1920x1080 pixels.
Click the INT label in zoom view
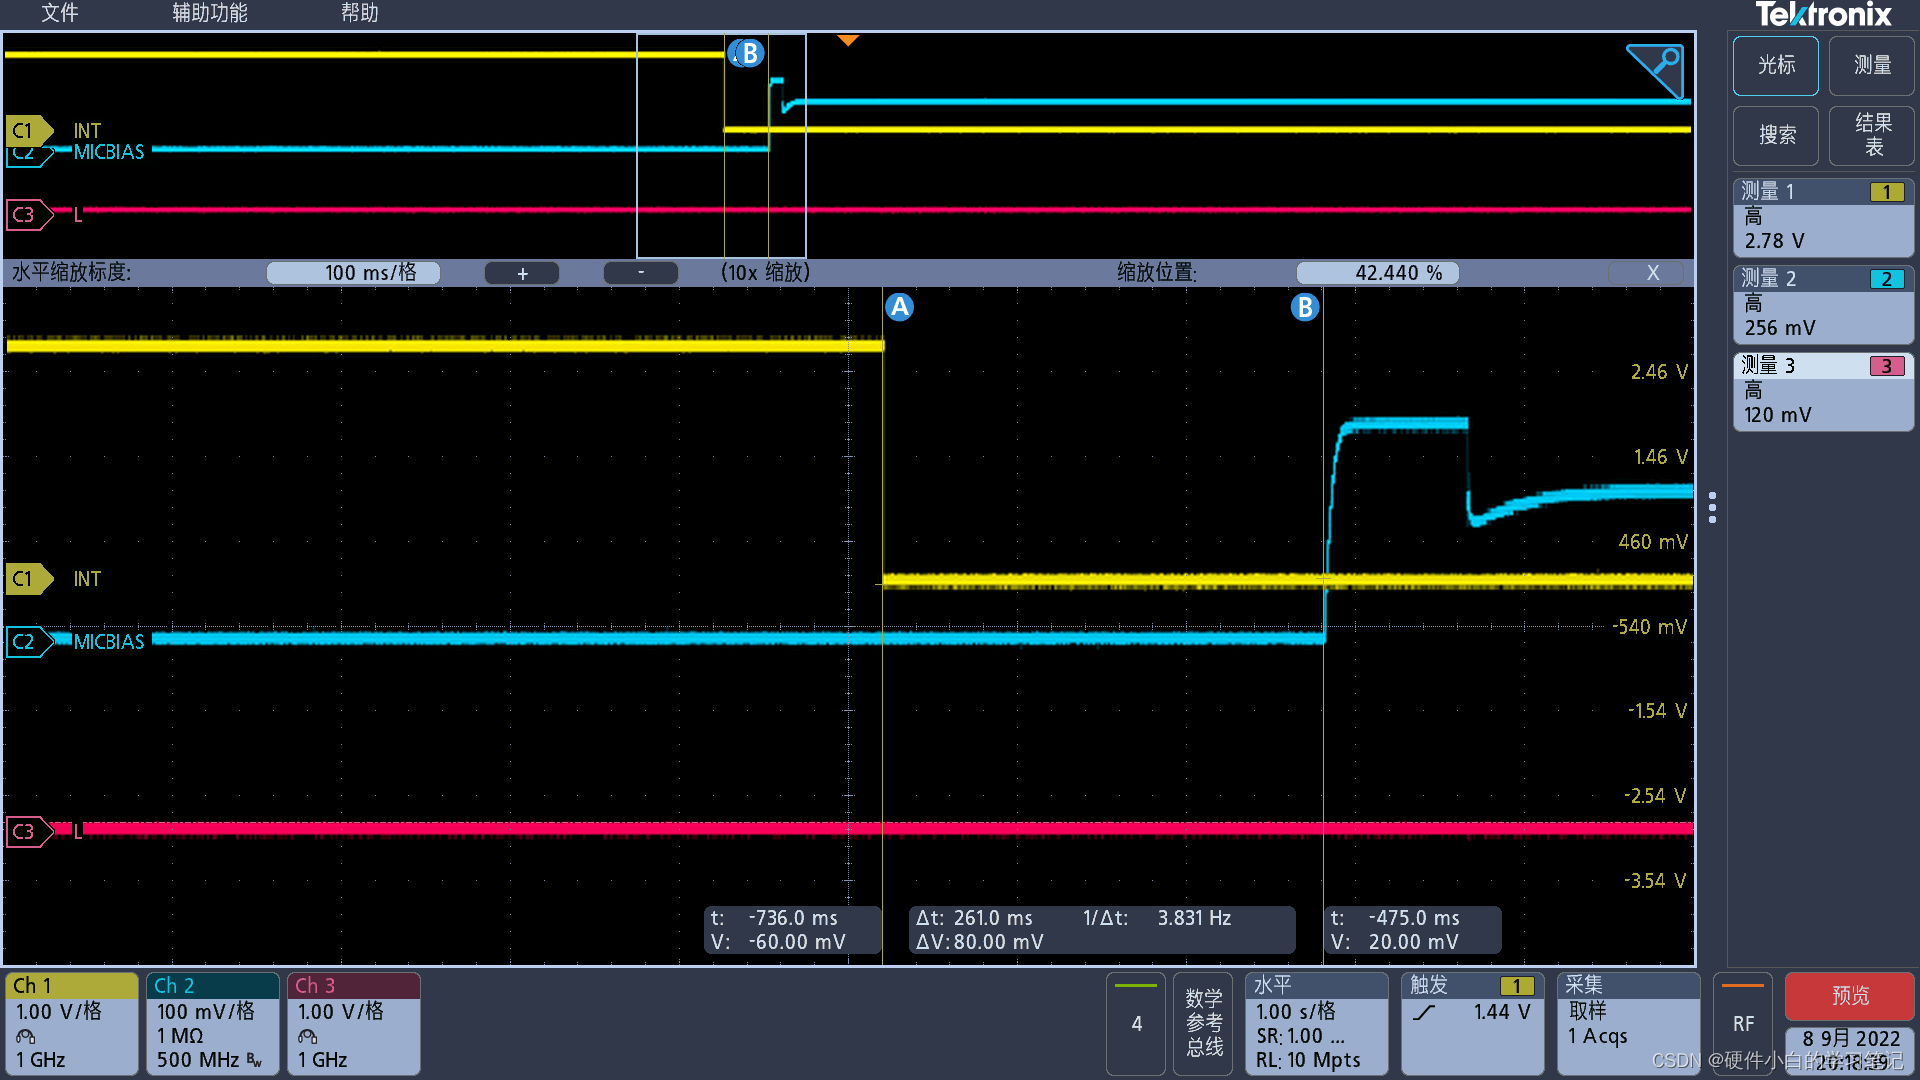click(87, 579)
